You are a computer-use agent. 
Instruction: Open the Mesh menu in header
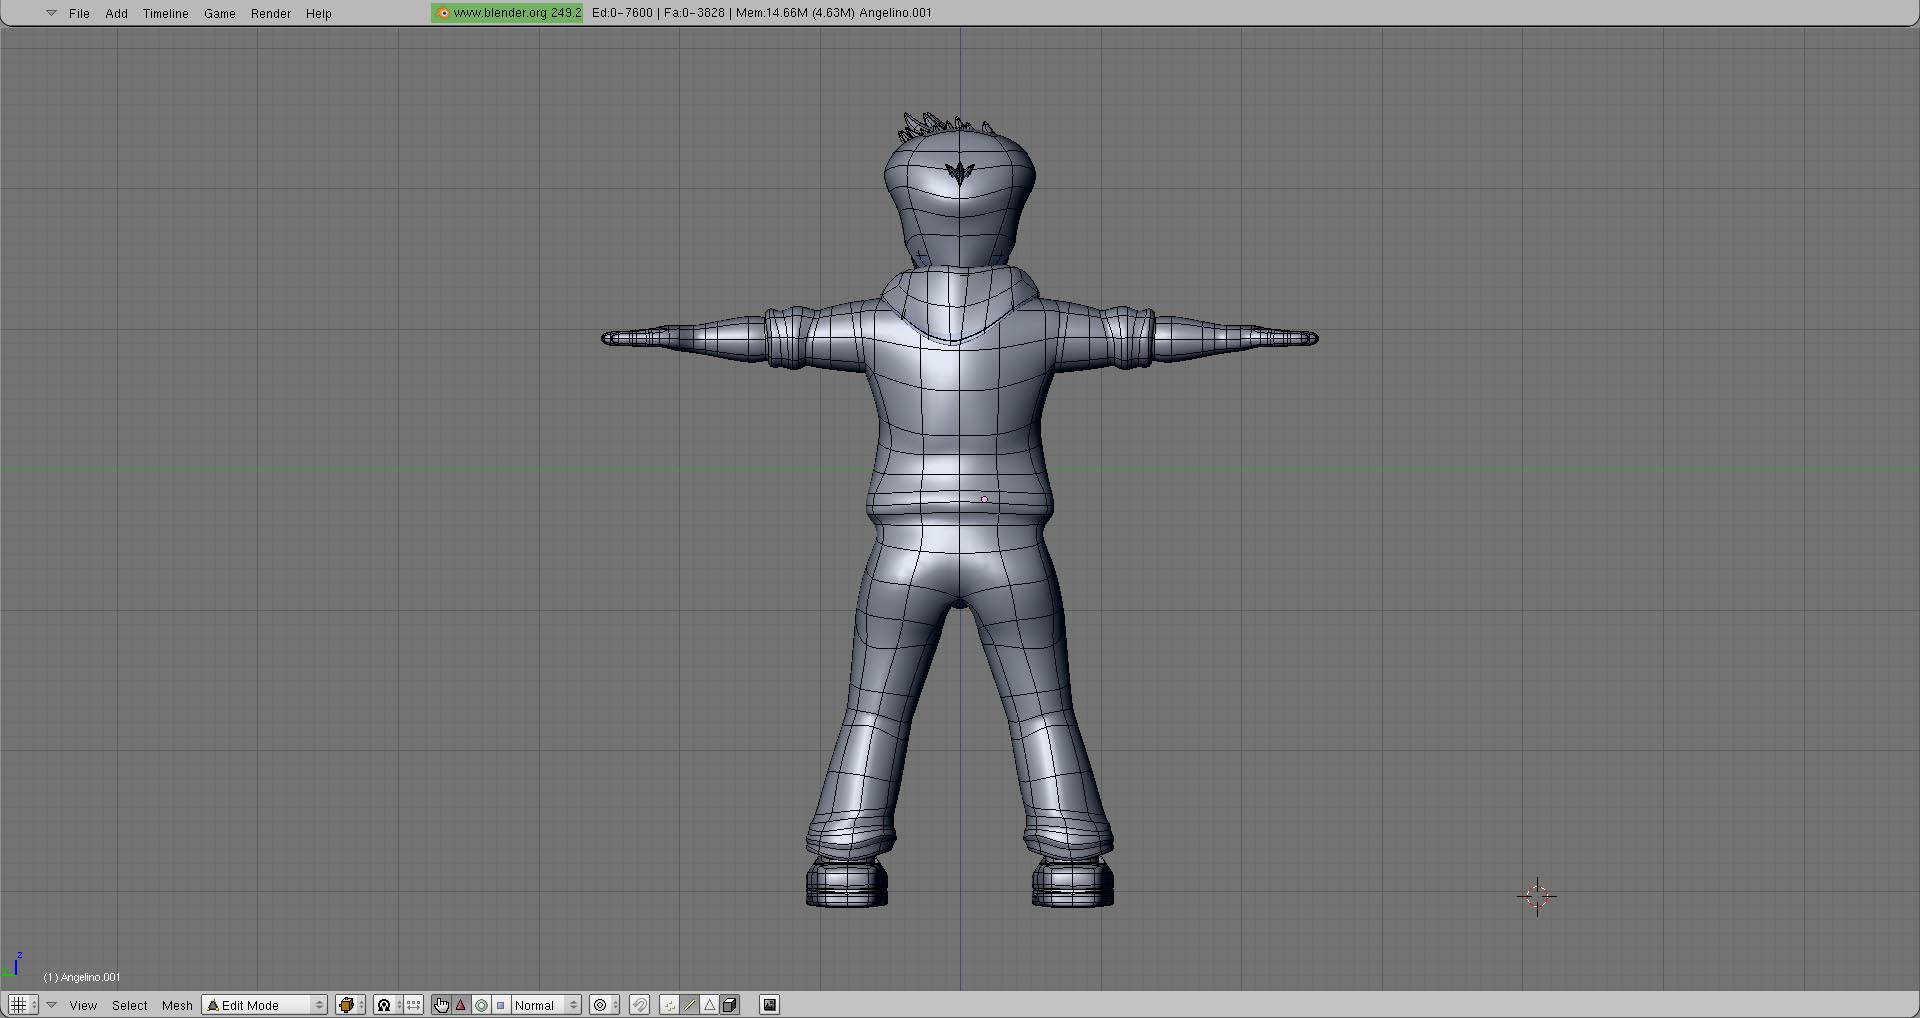point(177,1005)
